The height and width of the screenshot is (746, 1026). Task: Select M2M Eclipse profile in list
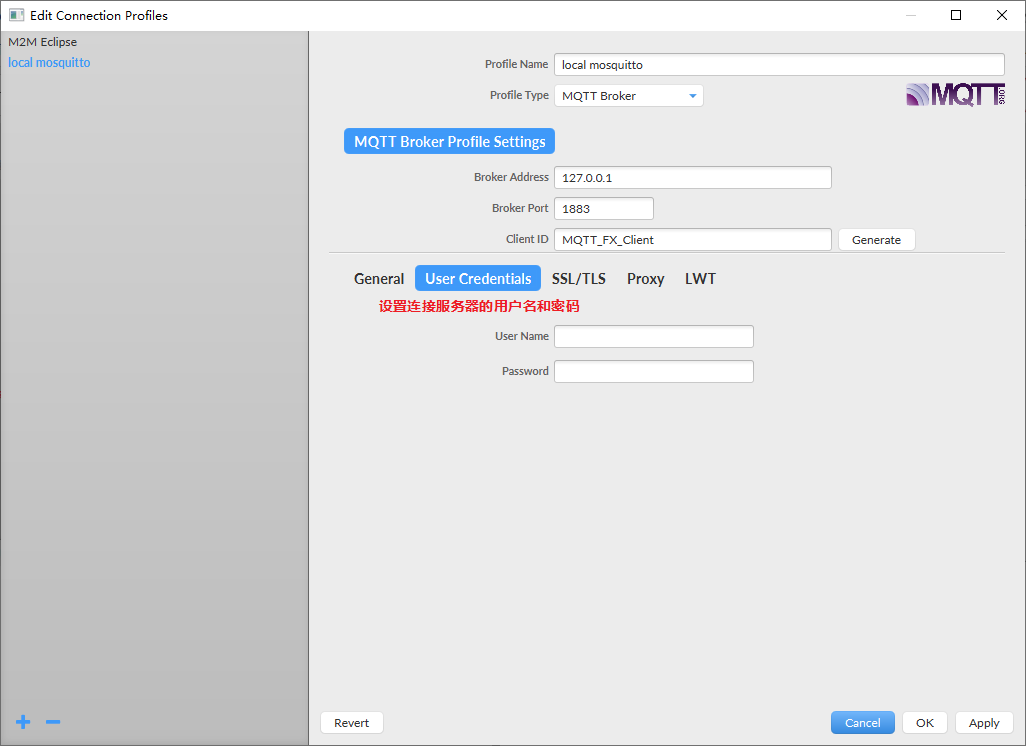[x=43, y=42]
